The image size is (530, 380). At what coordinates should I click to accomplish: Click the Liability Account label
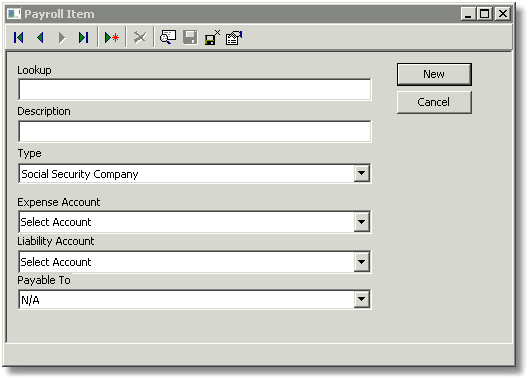[x=56, y=241]
